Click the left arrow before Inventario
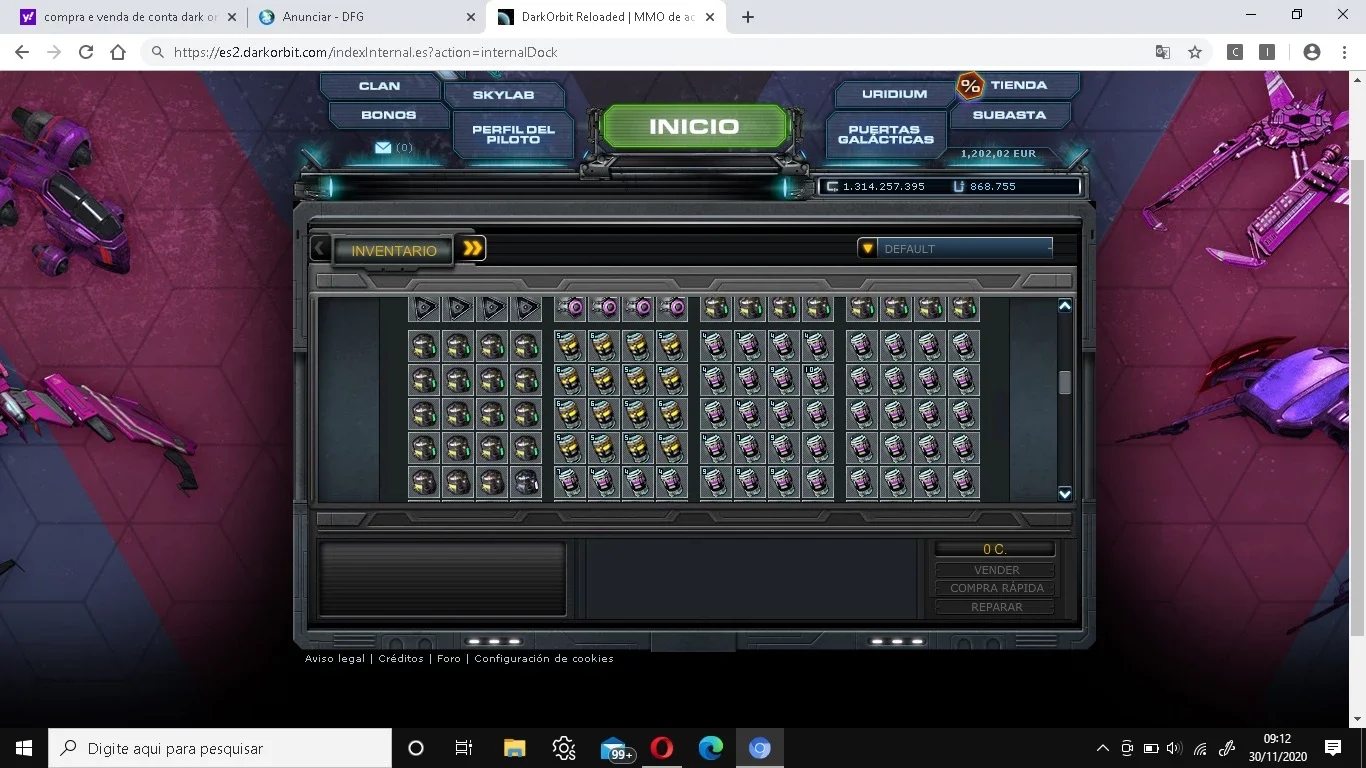Image resolution: width=1366 pixels, height=768 pixels. (319, 248)
